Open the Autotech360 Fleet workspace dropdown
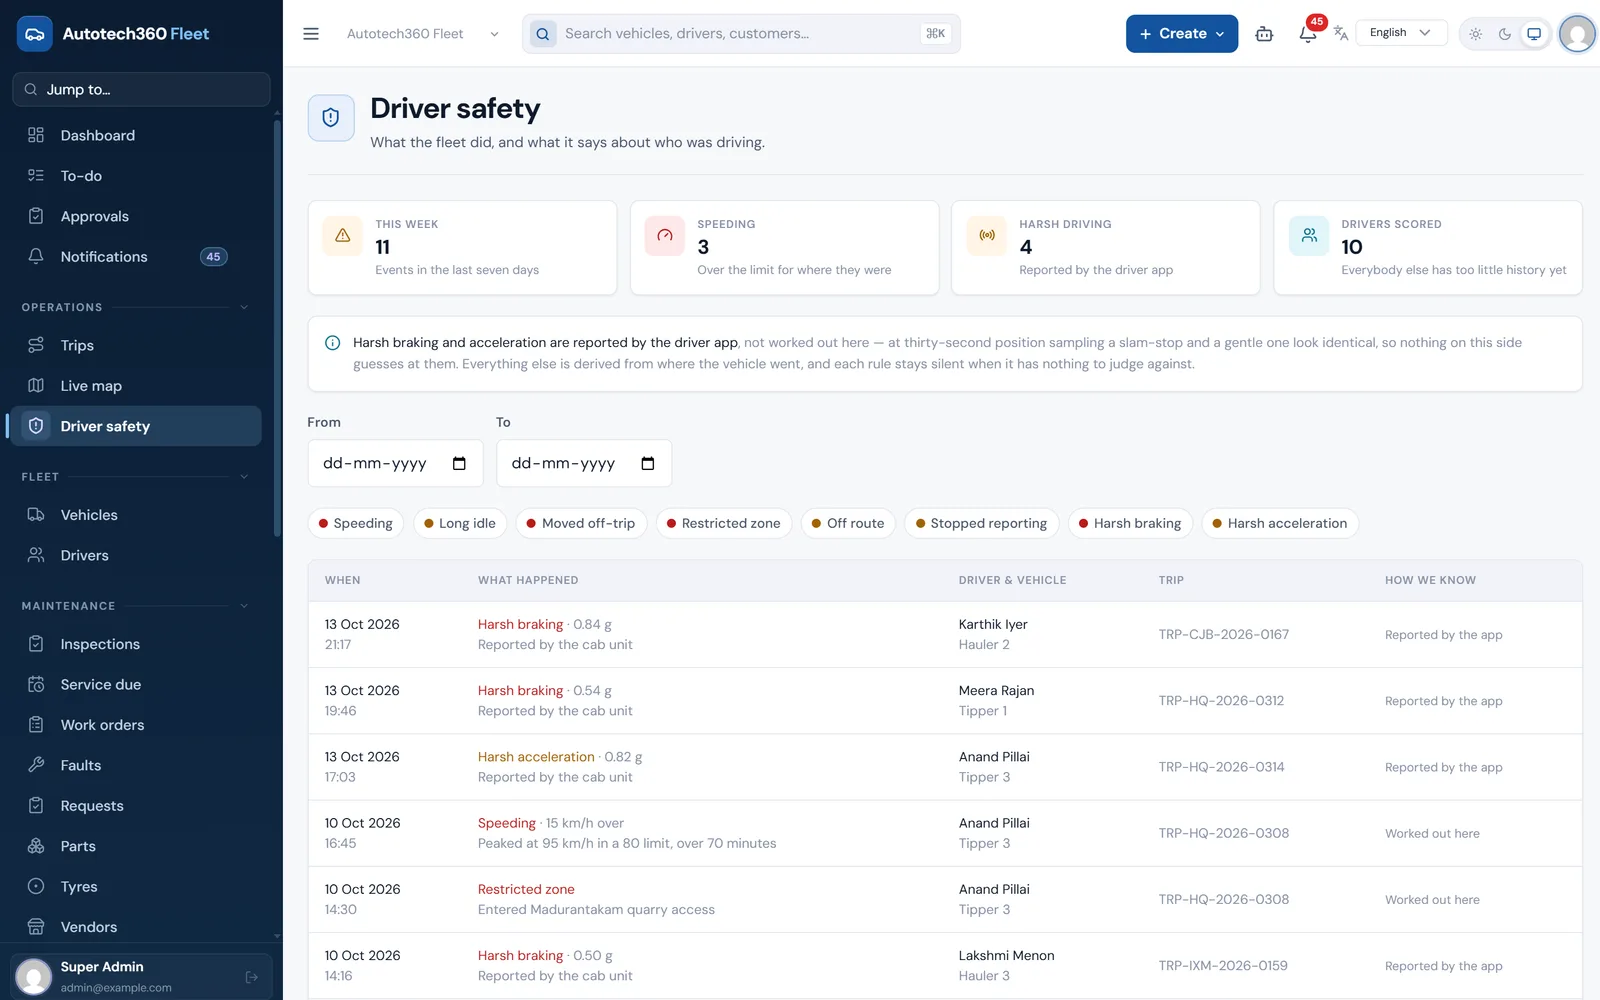 click(422, 34)
